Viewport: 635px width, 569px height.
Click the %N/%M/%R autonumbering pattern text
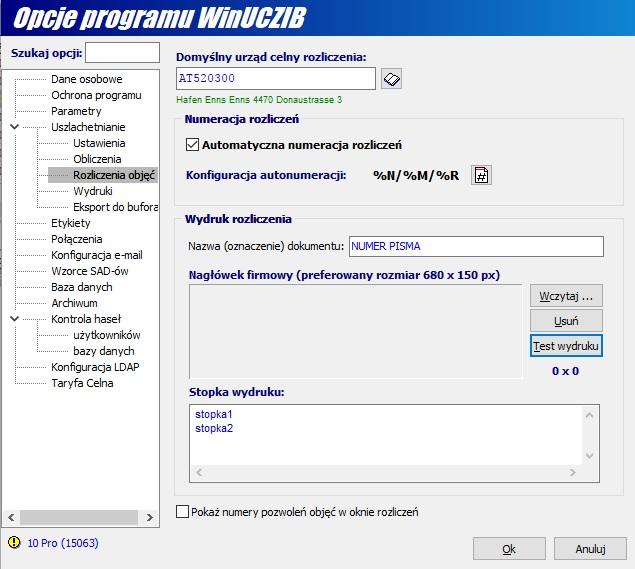tap(416, 175)
